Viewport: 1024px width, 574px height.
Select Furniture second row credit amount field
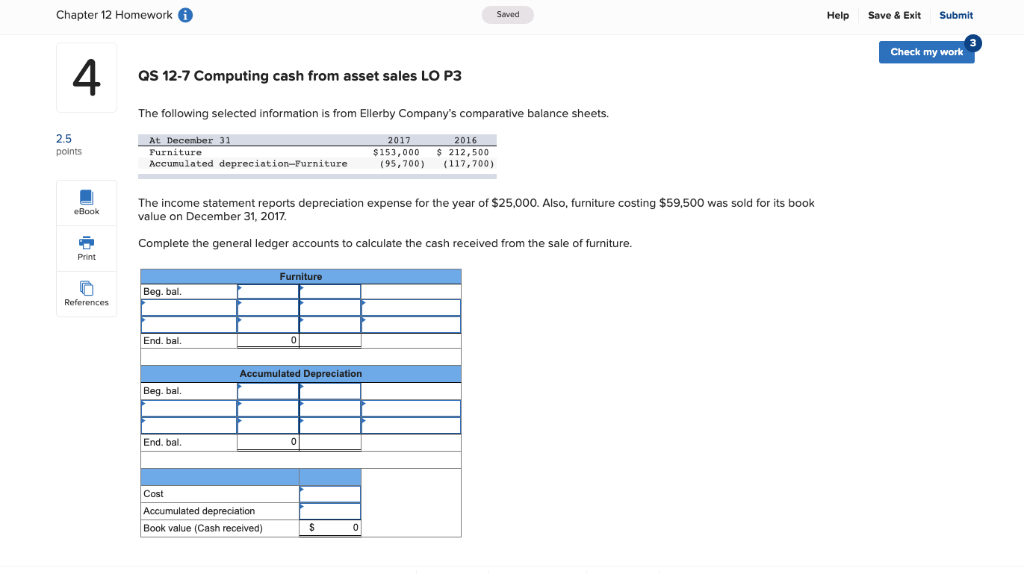coord(330,308)
